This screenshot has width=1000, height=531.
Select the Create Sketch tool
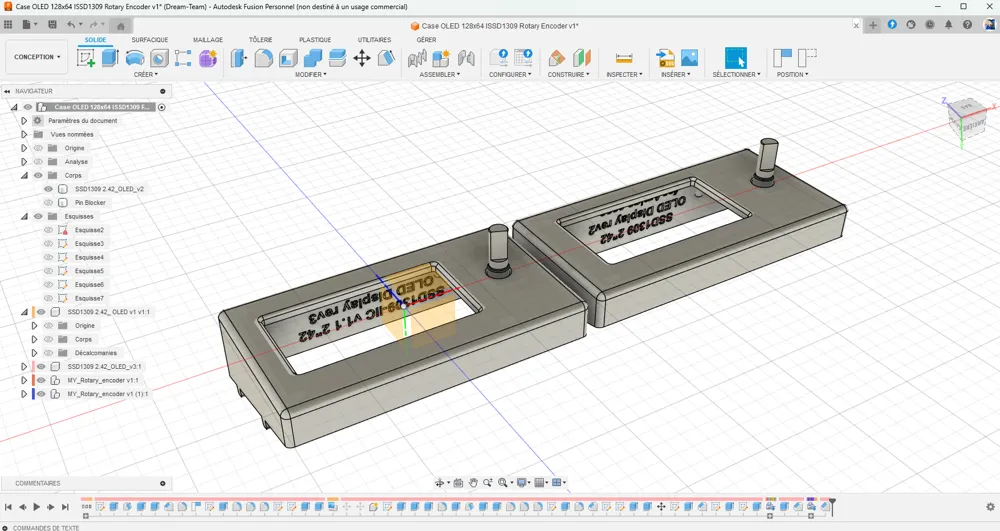click(85, 58)
